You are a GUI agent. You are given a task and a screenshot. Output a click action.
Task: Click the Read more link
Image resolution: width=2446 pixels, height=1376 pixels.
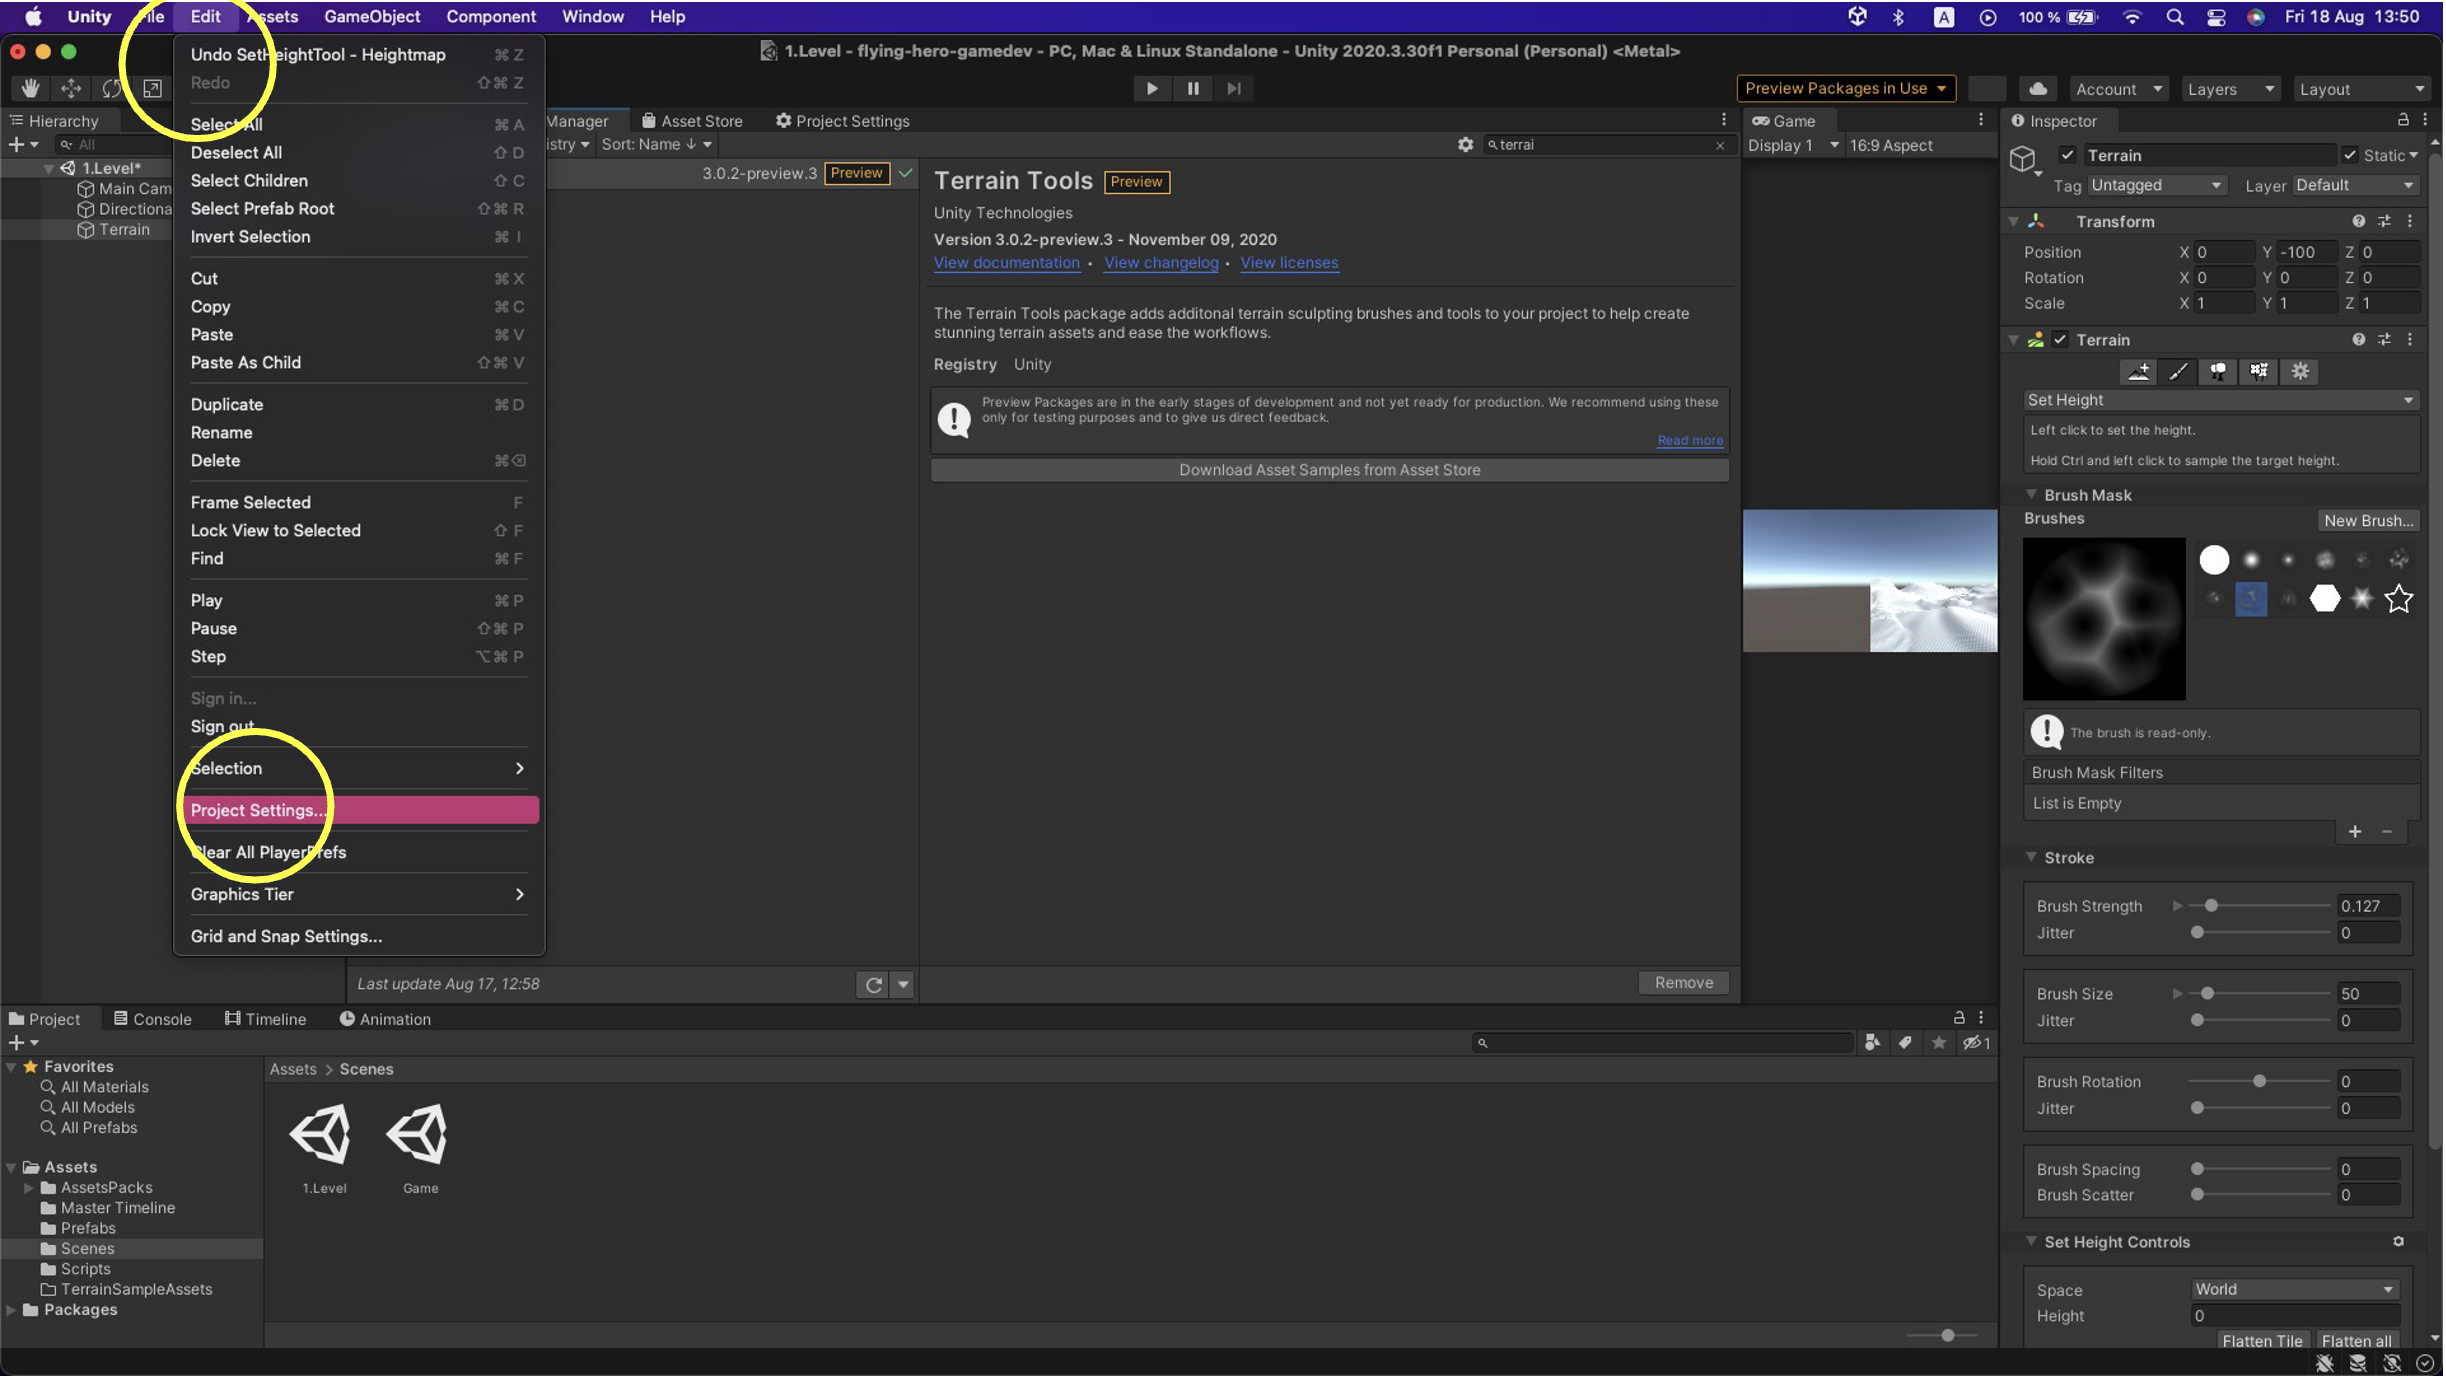1690,440
